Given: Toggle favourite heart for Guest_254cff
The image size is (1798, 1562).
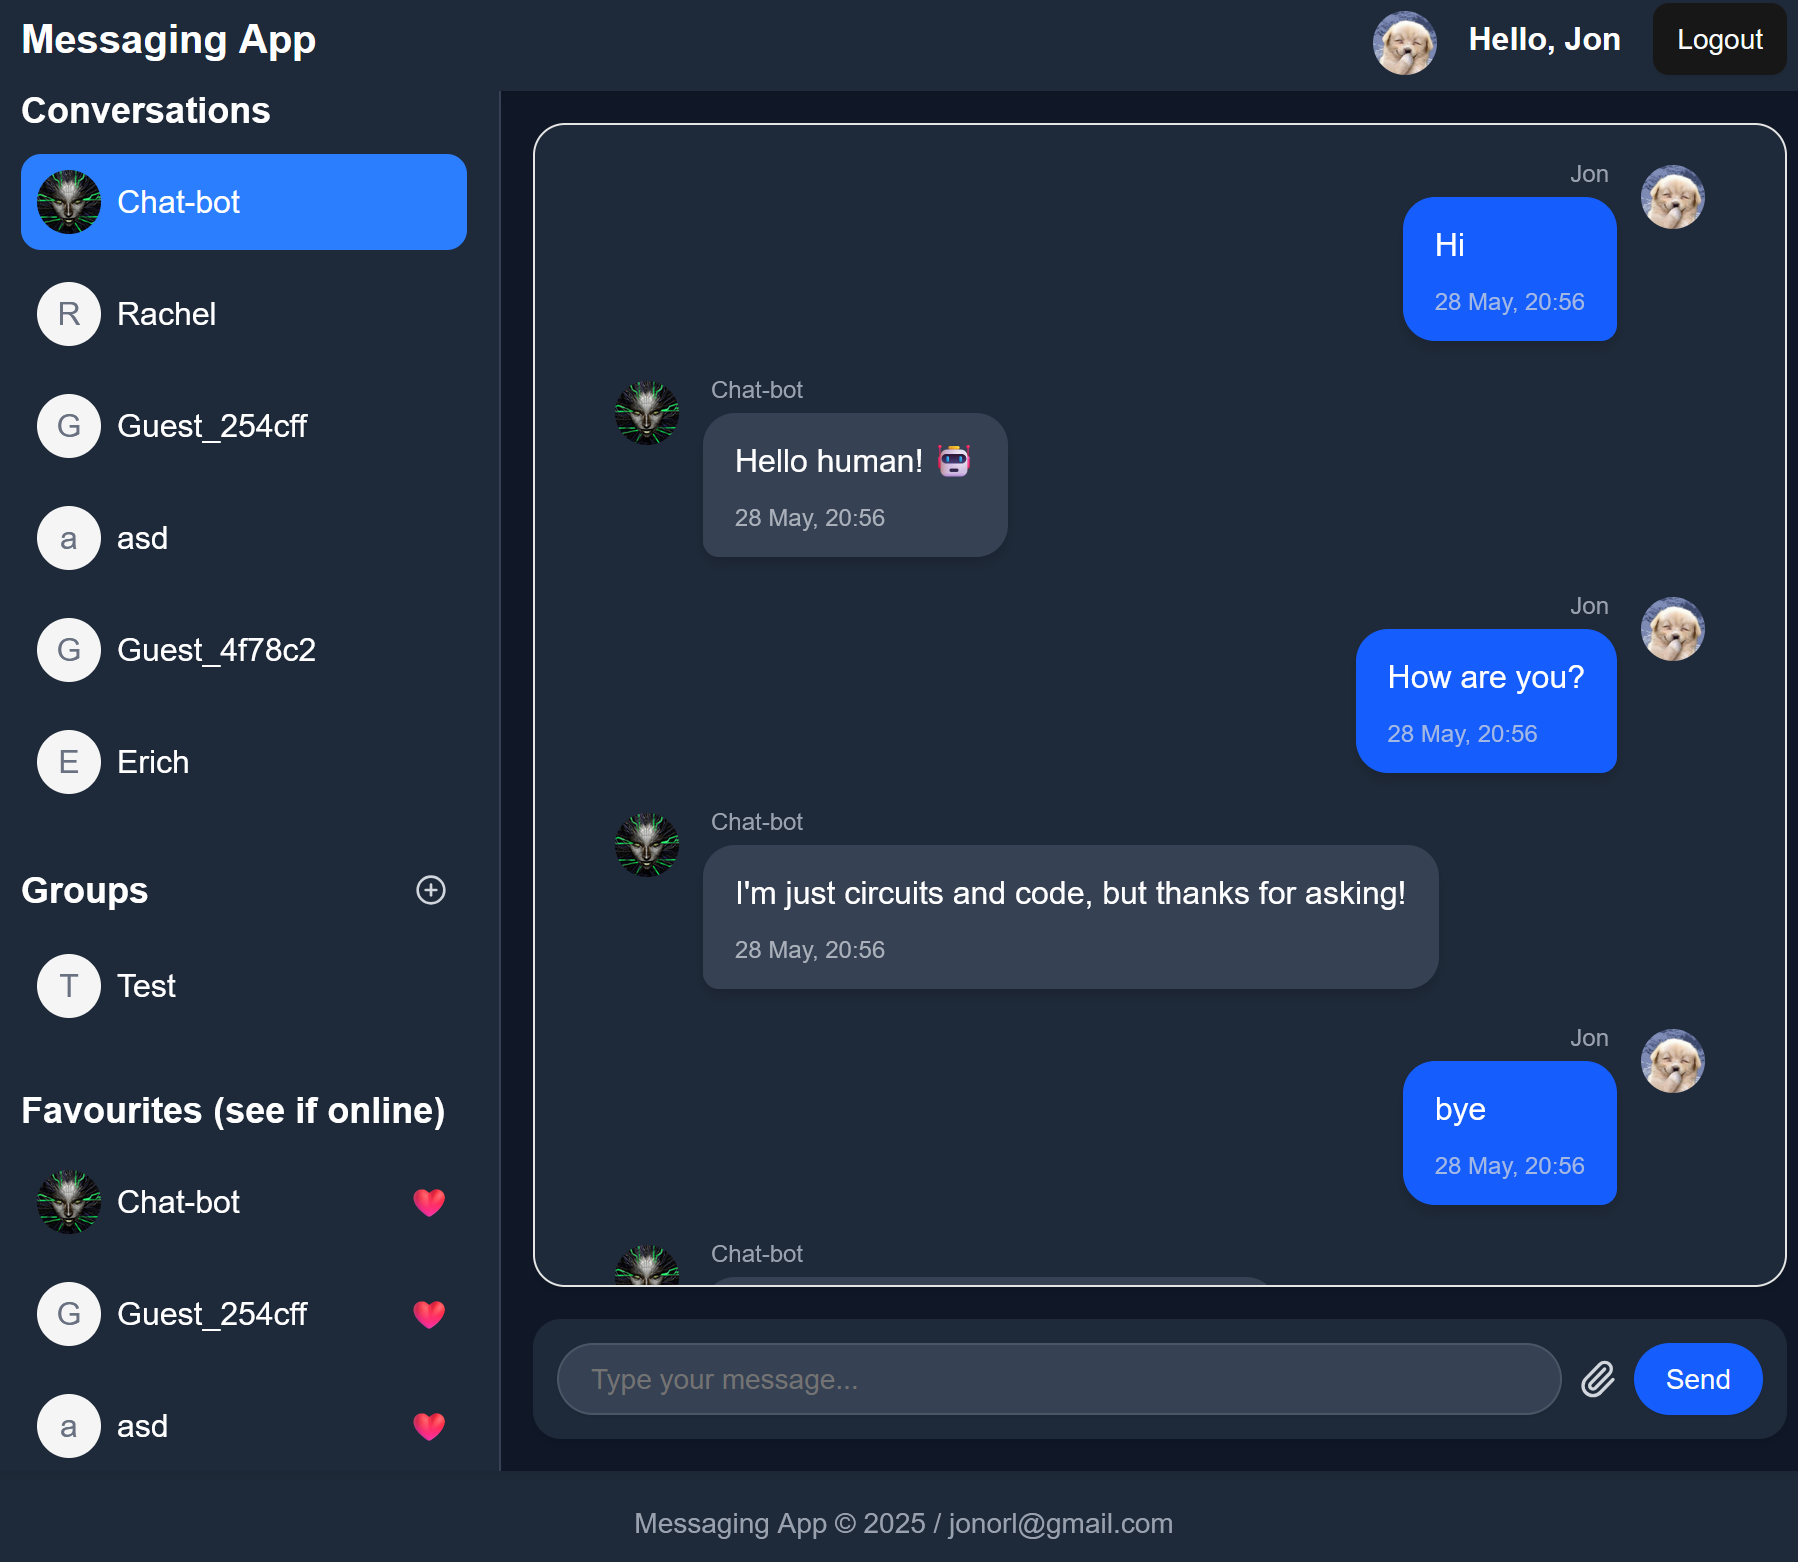Looking at the screenshot, I should (429, 1314).
